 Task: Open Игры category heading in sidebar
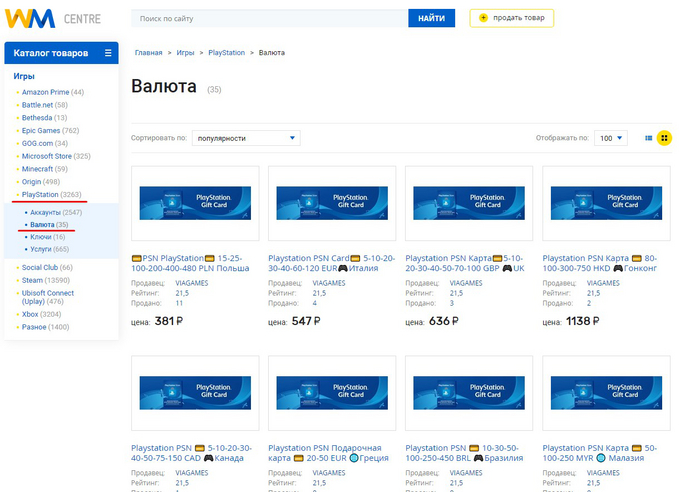[24, 76]
